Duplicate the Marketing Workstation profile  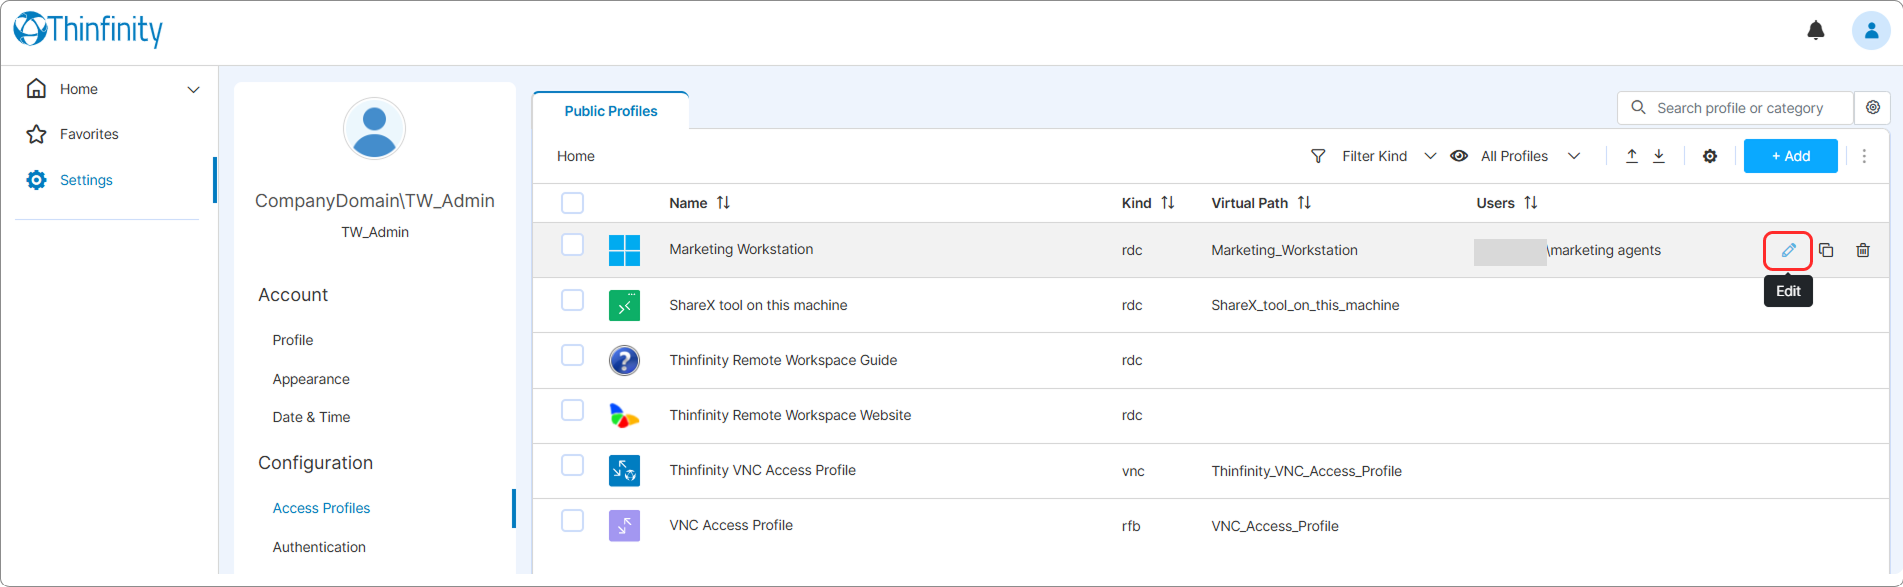pos(1826,250)
